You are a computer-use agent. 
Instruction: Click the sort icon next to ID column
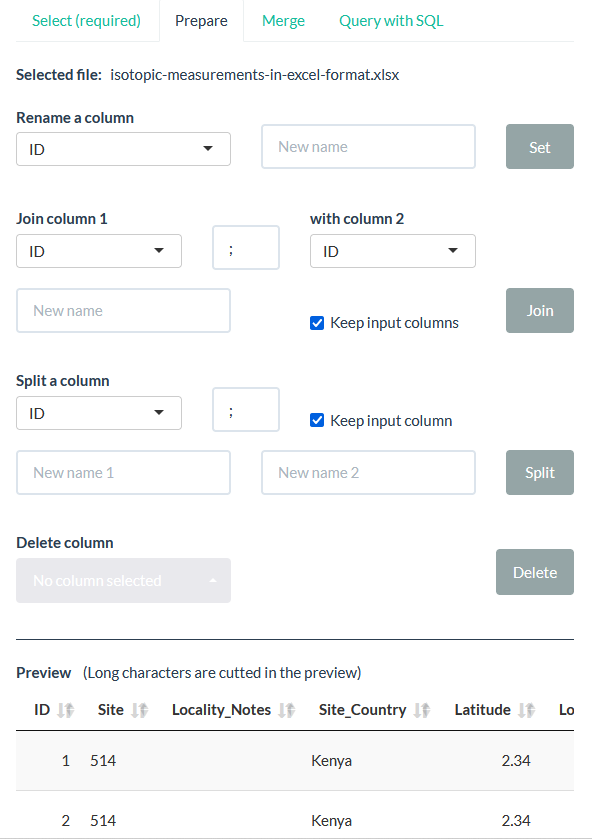66,709
